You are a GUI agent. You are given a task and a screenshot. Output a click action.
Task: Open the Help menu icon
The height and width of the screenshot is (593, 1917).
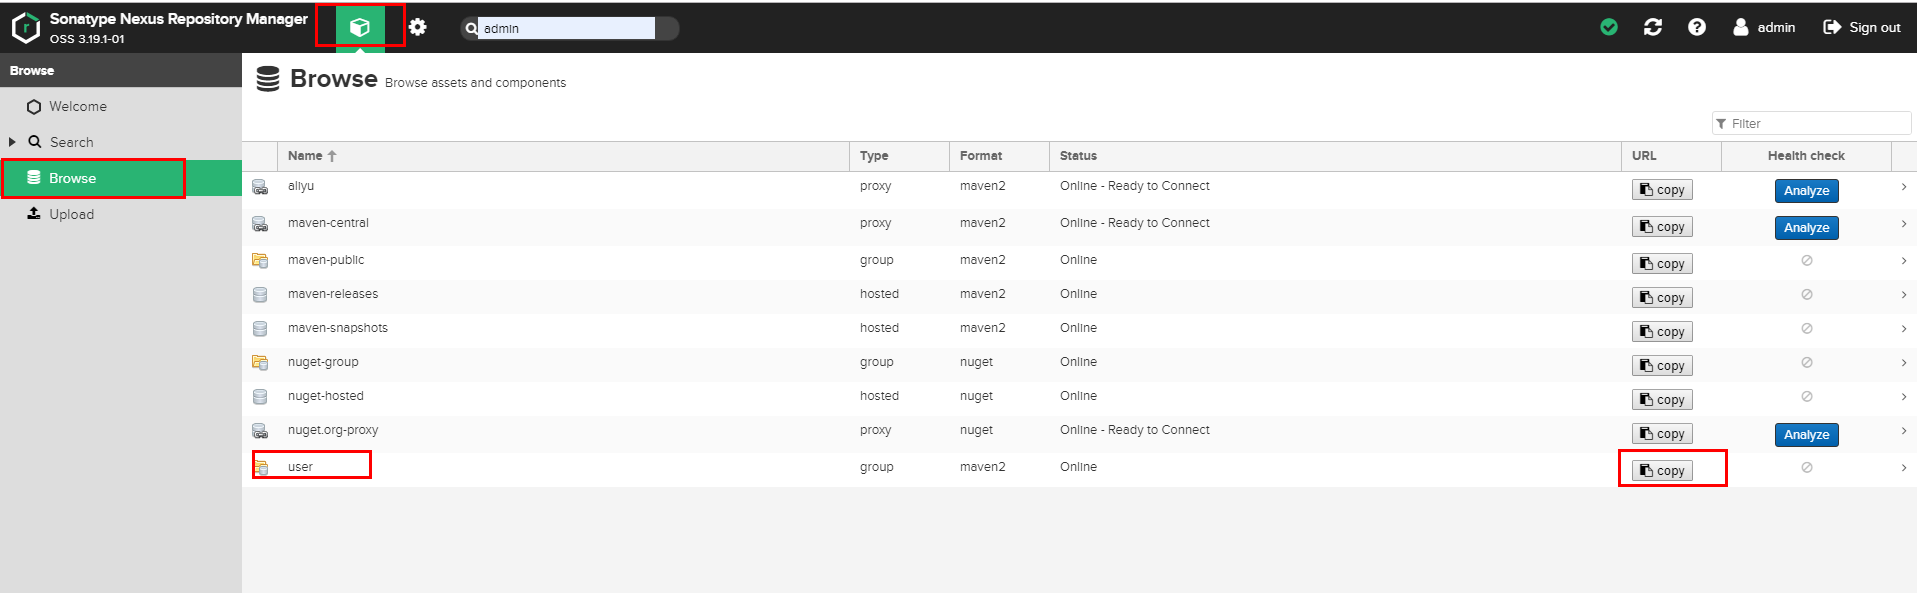pos(1697,27)
